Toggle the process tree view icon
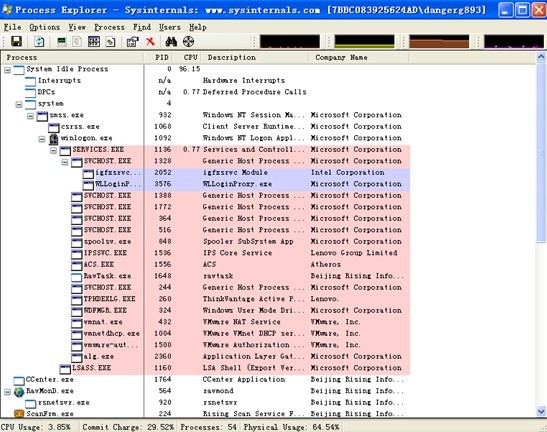Viewport: 547px width, 432px height. [x=77, y=42]
